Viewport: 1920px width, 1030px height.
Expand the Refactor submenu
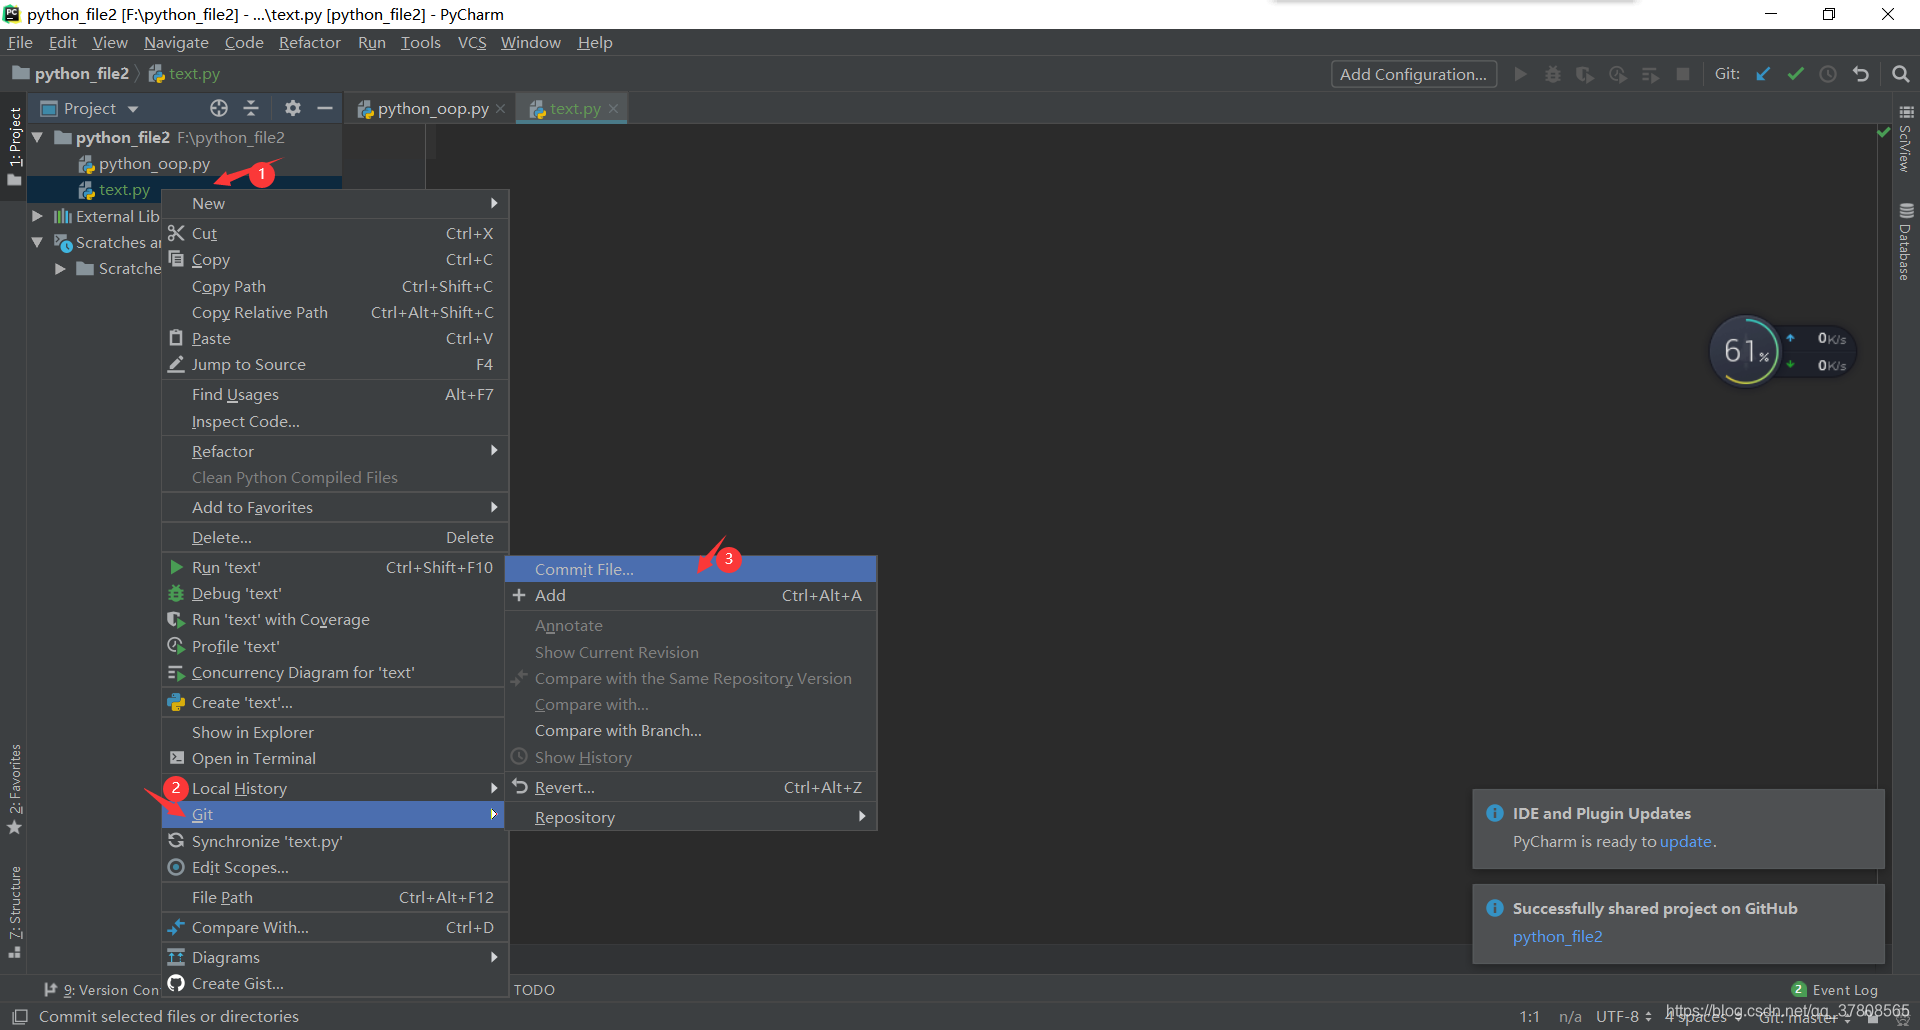point(335,451)
